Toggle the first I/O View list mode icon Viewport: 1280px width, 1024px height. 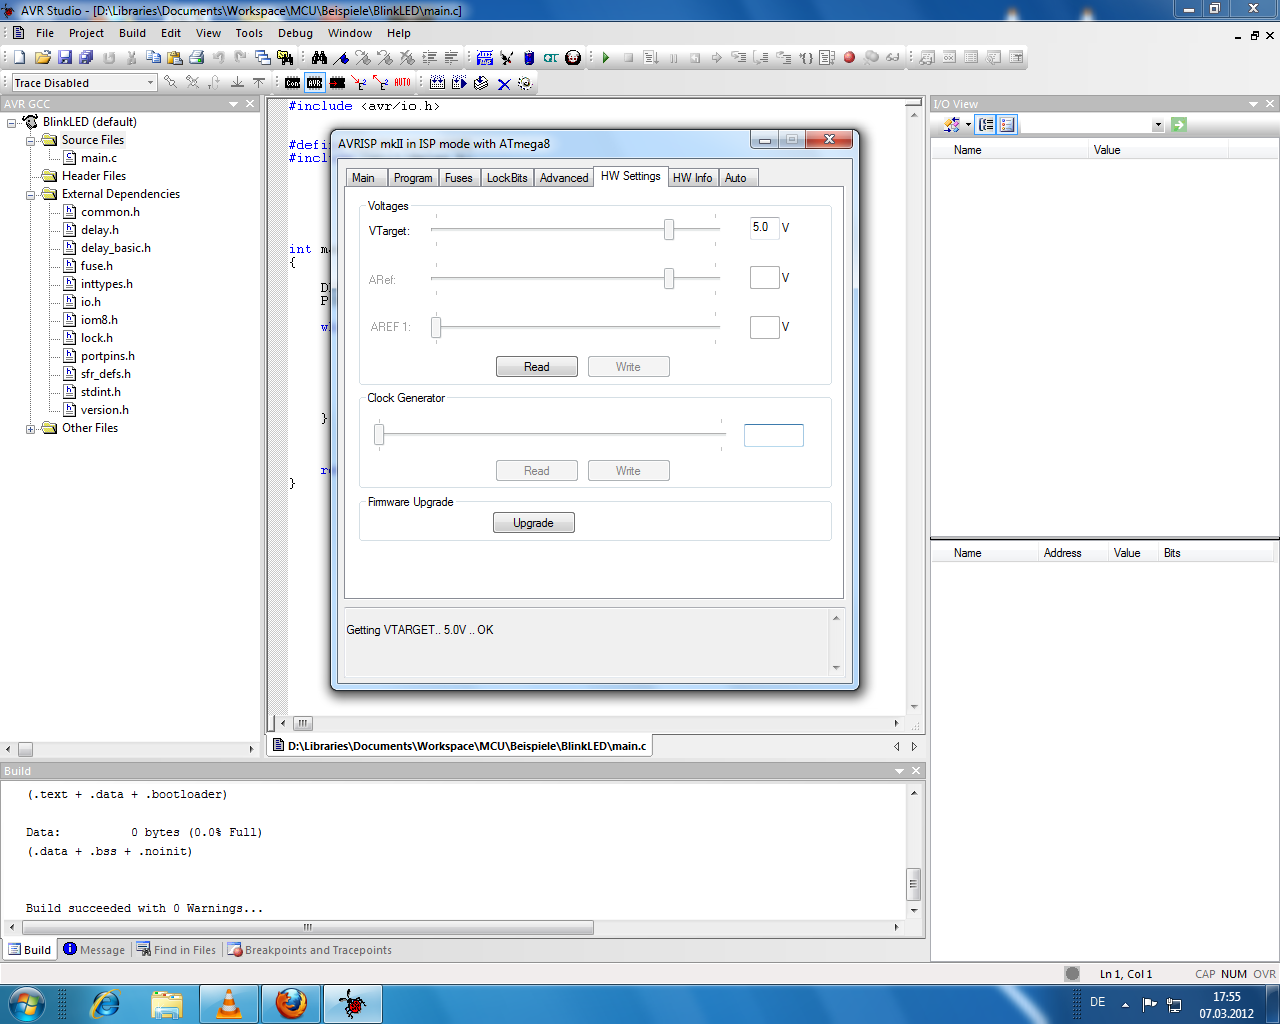click(986, 125)
